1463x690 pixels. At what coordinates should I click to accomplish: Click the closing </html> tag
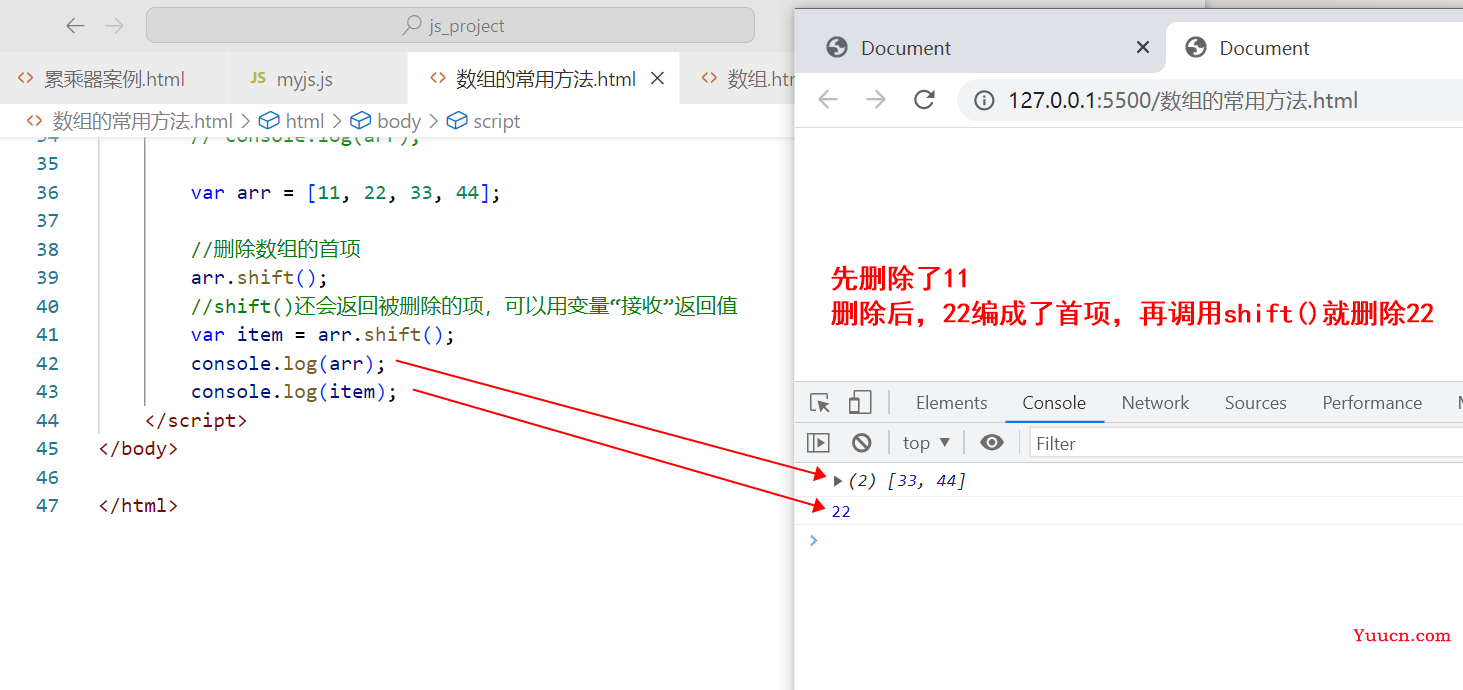tap(138, 506)
